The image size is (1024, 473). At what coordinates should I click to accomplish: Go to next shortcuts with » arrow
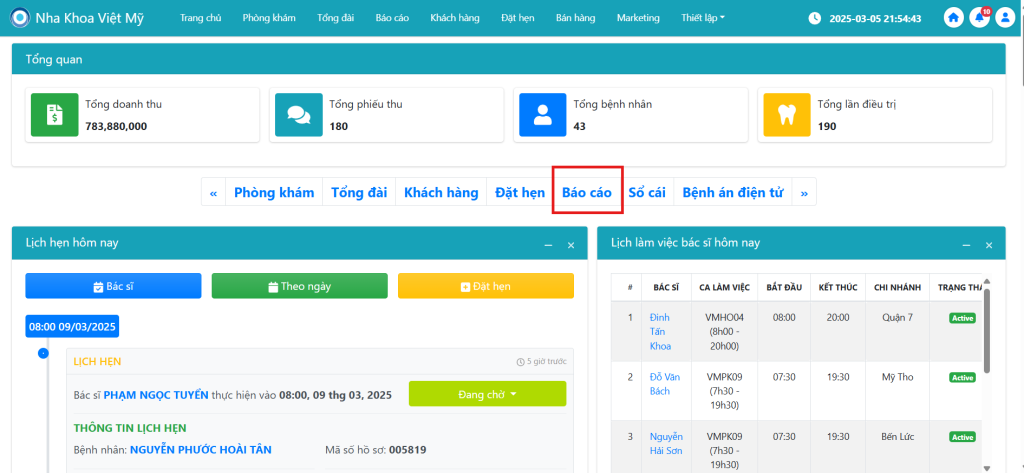coord(804,193)
